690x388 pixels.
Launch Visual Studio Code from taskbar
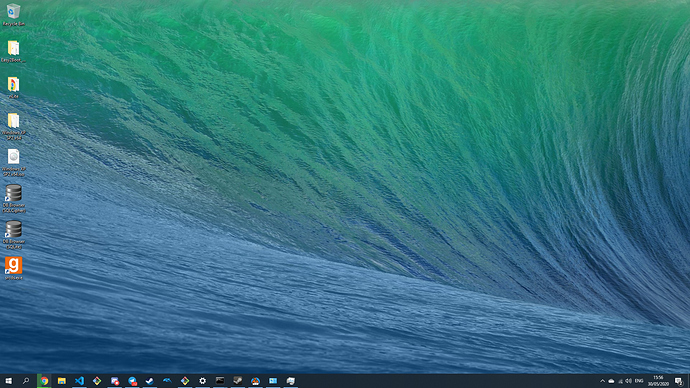point(79,381)
